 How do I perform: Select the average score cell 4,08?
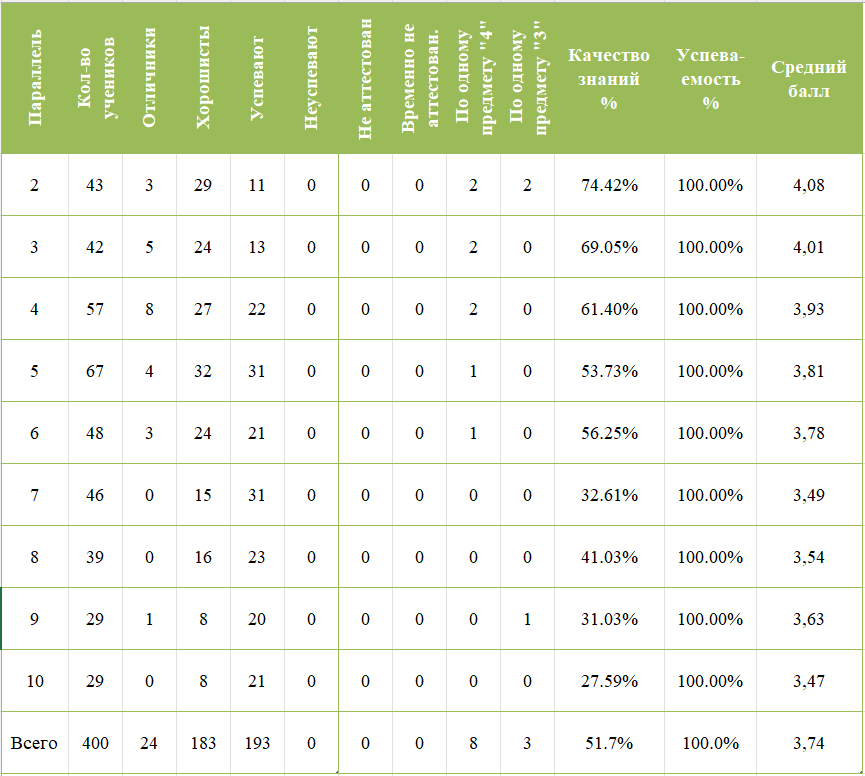808,185
